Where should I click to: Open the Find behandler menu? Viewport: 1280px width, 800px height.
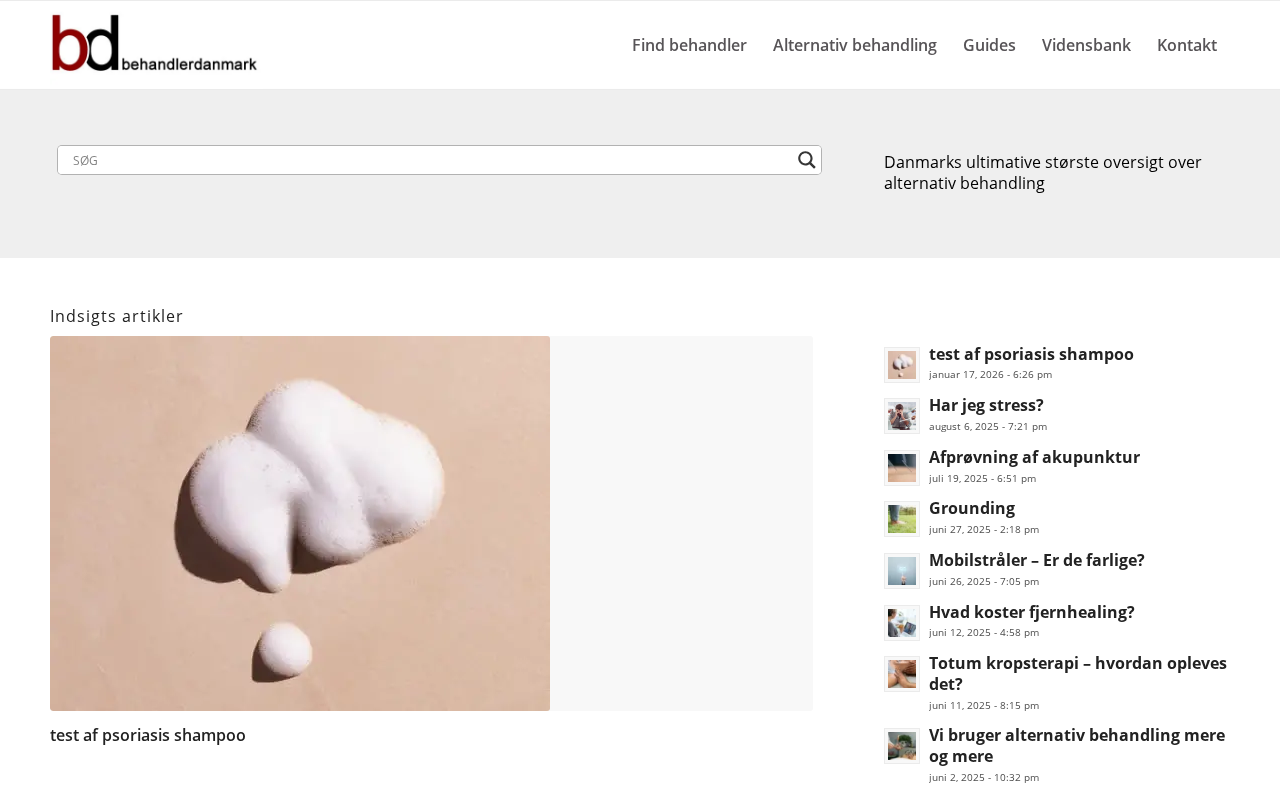(x=689, y=45)
